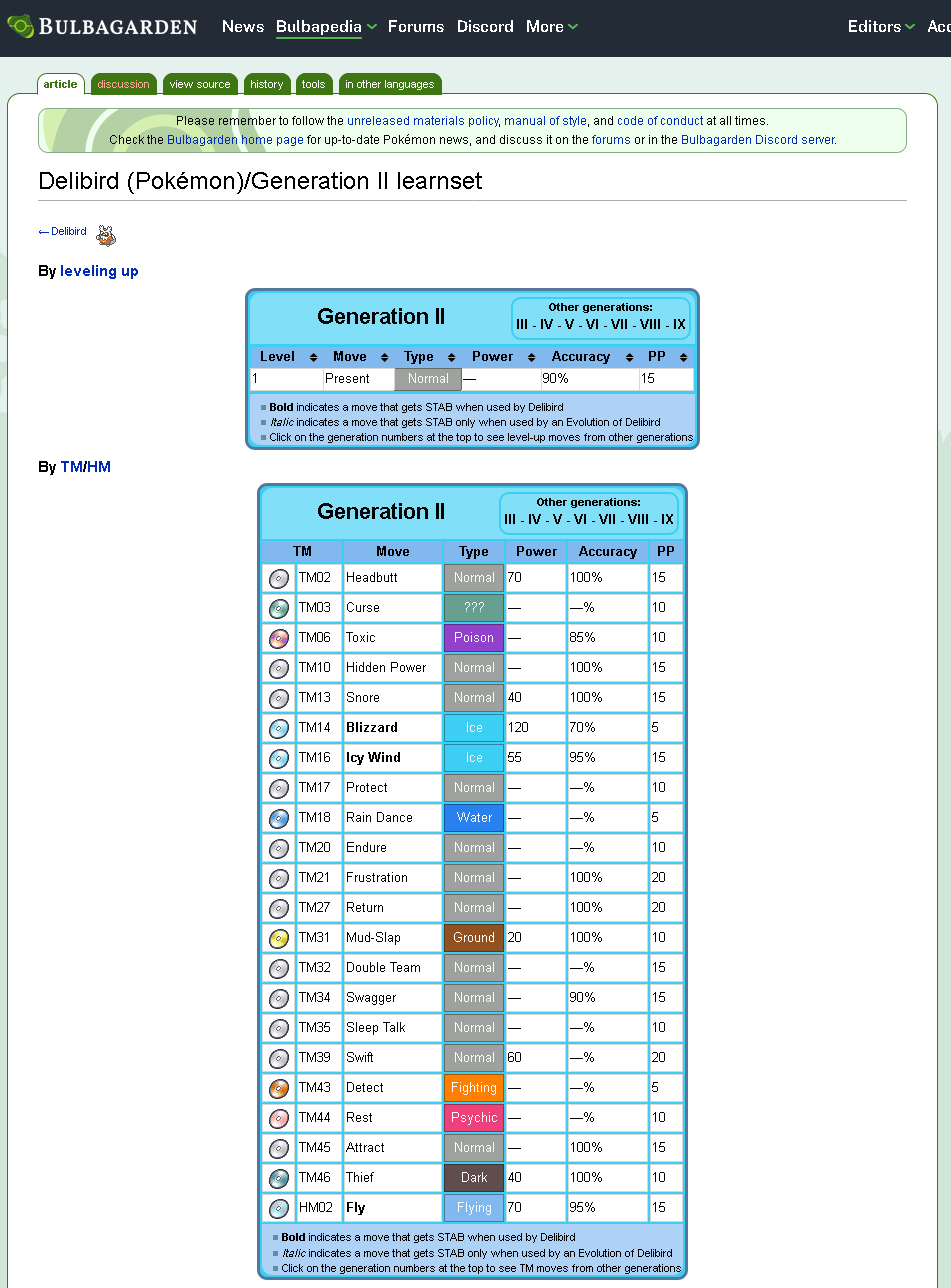Open the News menu item

coord(243,27)
